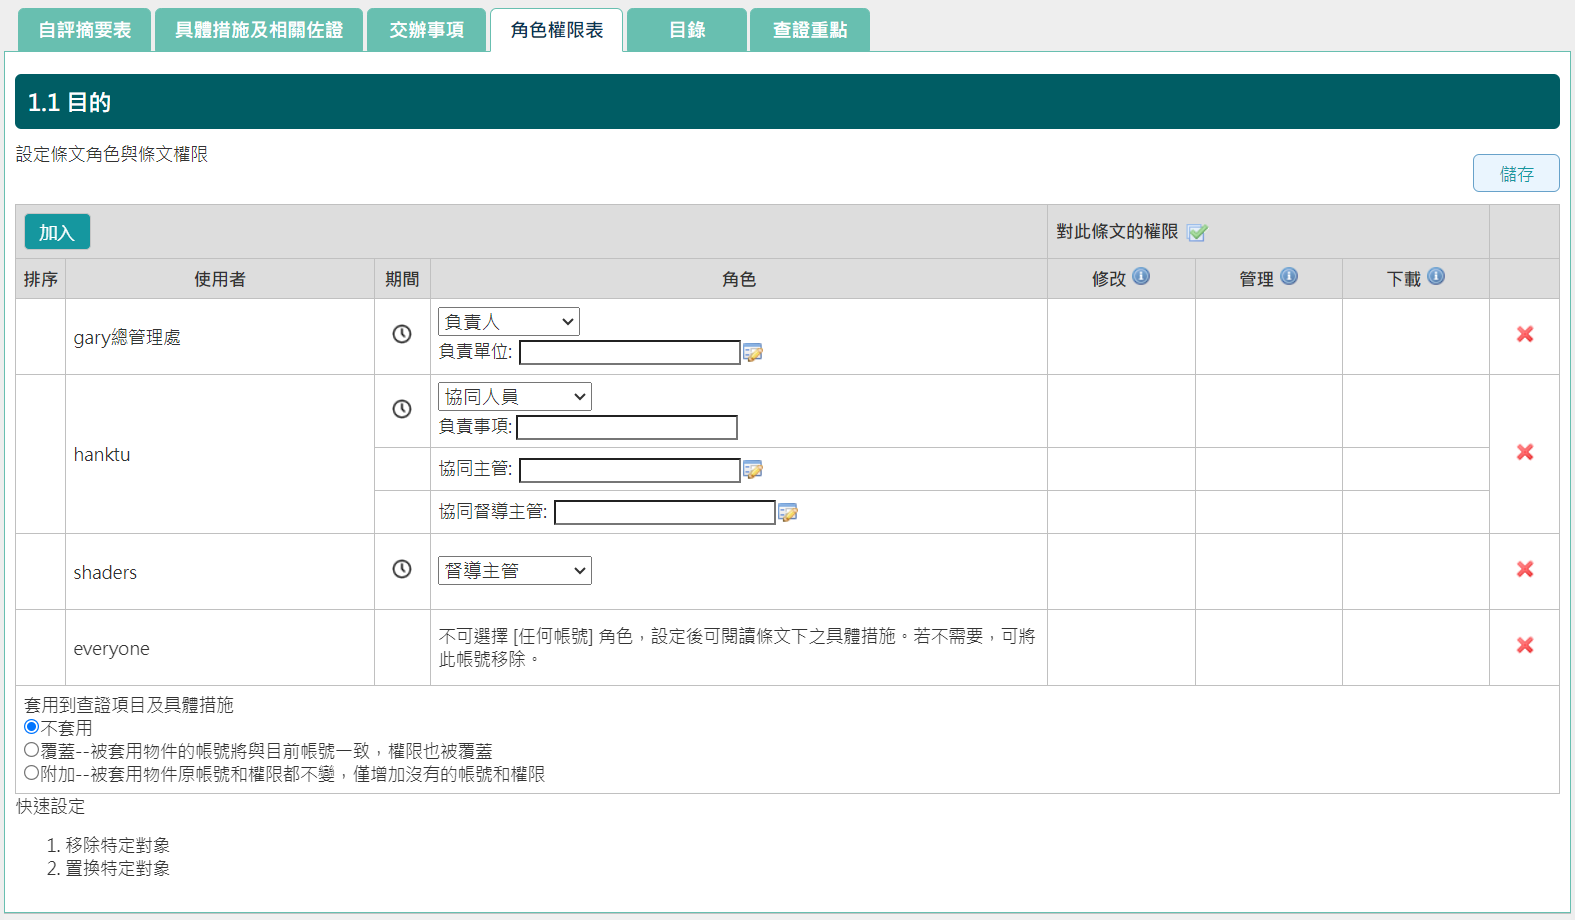
Task: Open the picker icon beside 負責單位 field
Action: pos(753,353)
